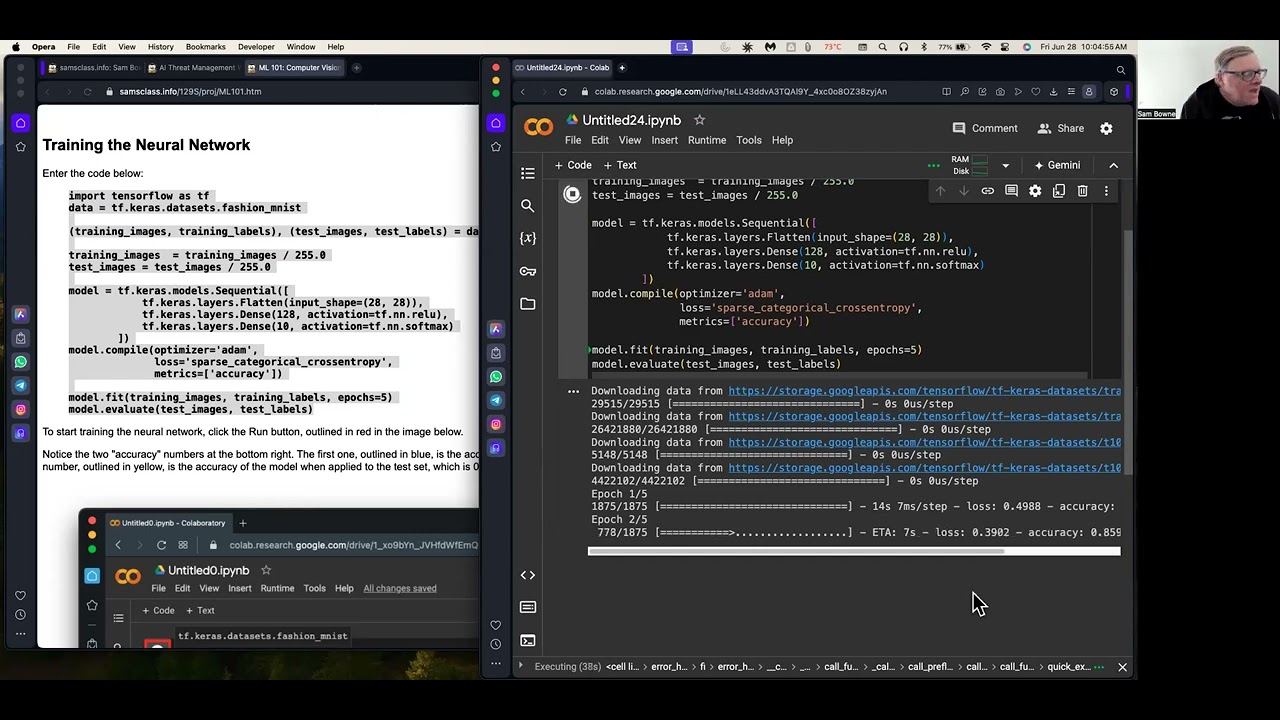
Task: Open Instagram in Colab window sidebar
Action: pos(495,425)
